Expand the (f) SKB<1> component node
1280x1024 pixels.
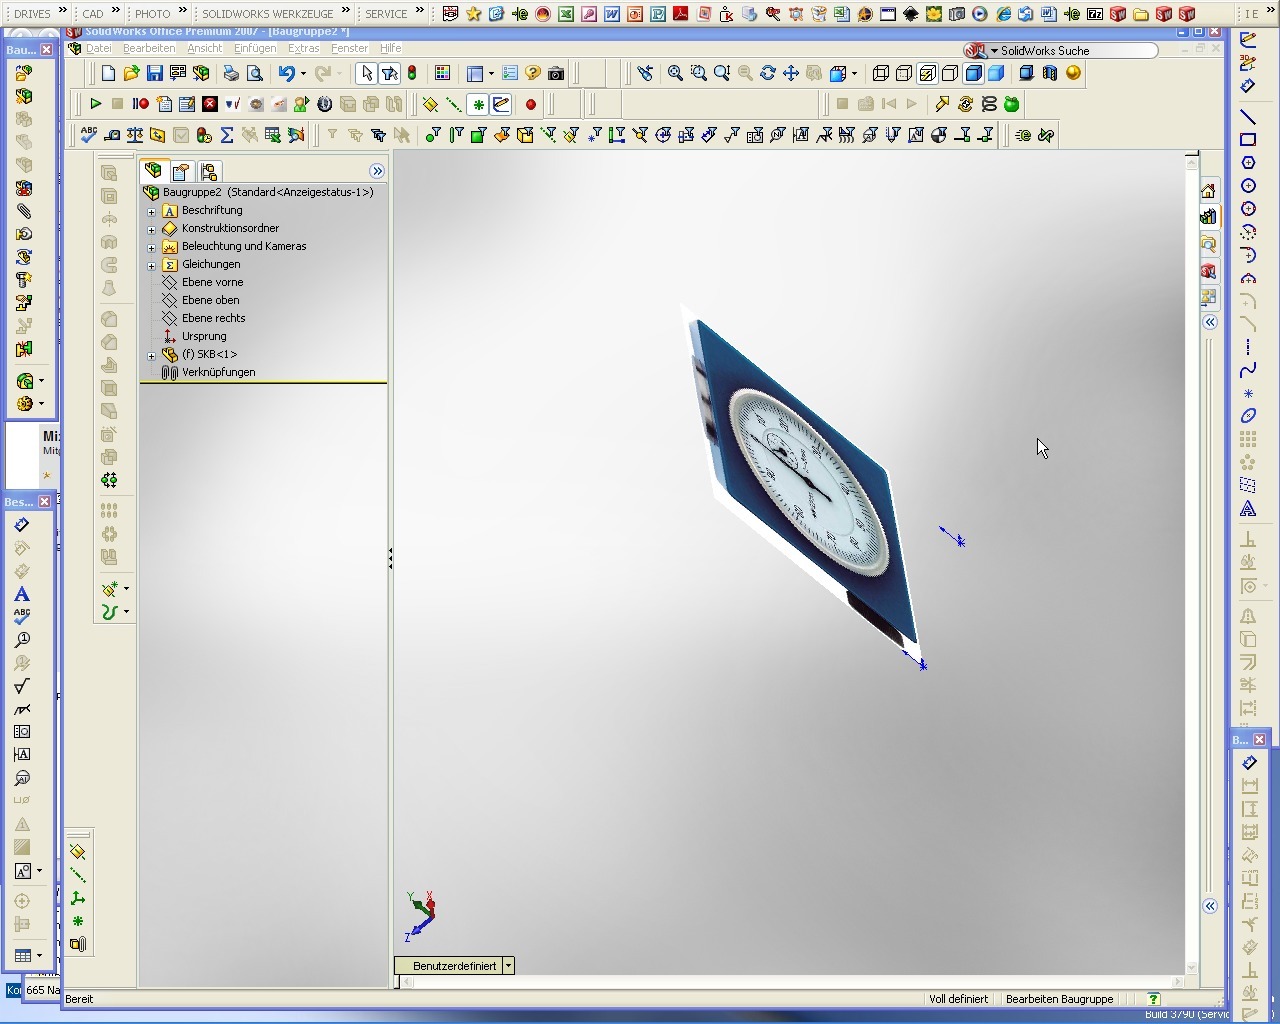[x=152, y=355]
